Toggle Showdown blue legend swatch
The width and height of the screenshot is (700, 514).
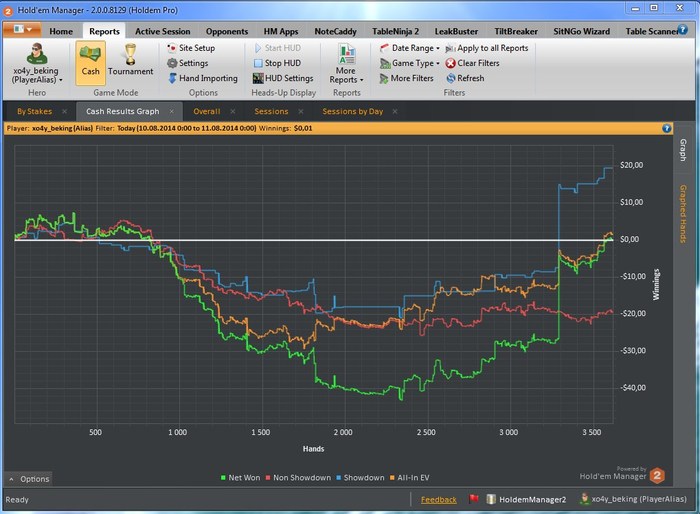[x=339, y=478]
